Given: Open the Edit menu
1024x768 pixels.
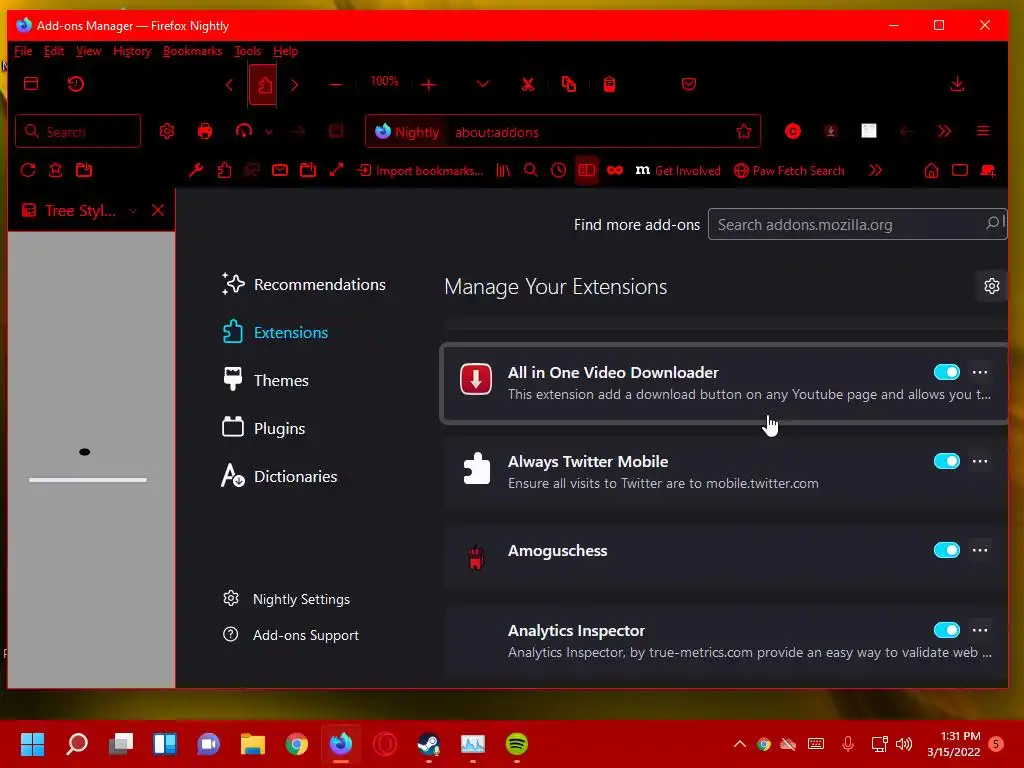Looking at the screenshot, I should [x=54, y=51].
